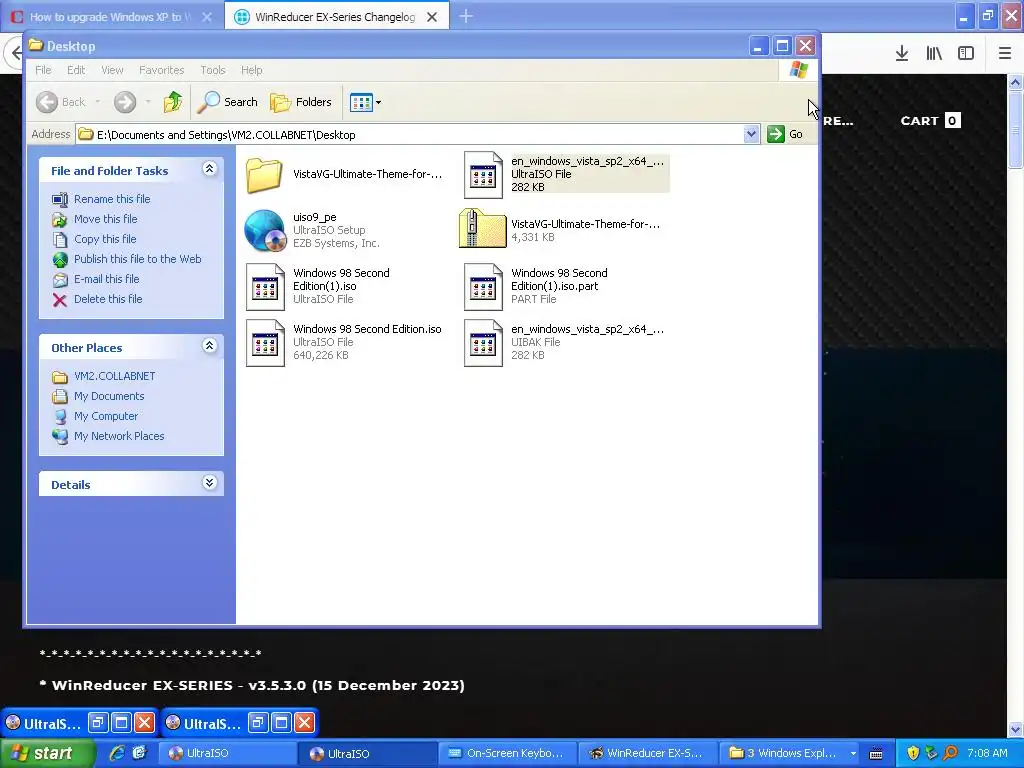This screenshot has height=768, width=1024.
Task: Open the View menu
Action: tap(112, 70)
